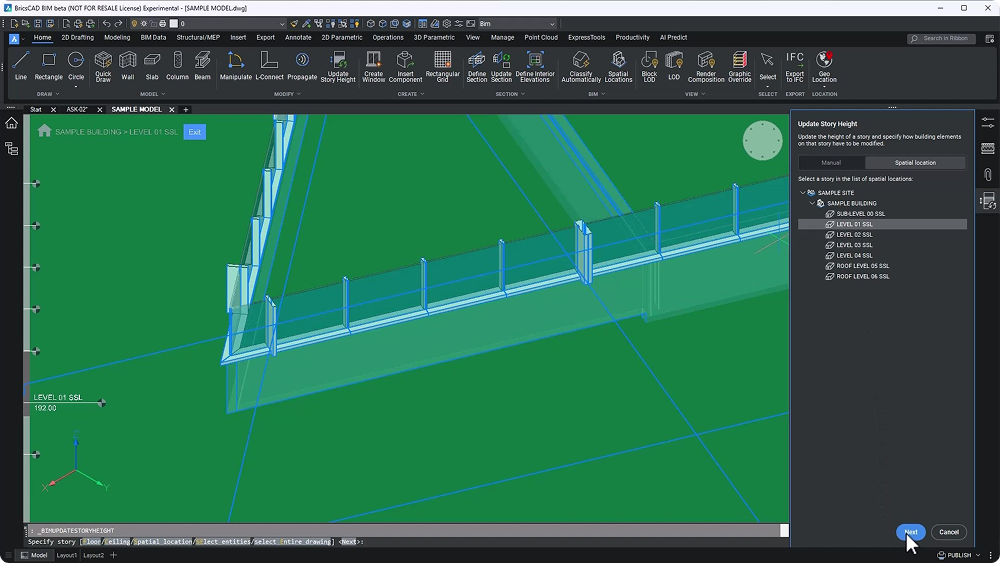
Task: Open Spatial Locations tool
Action: (618, 66)
